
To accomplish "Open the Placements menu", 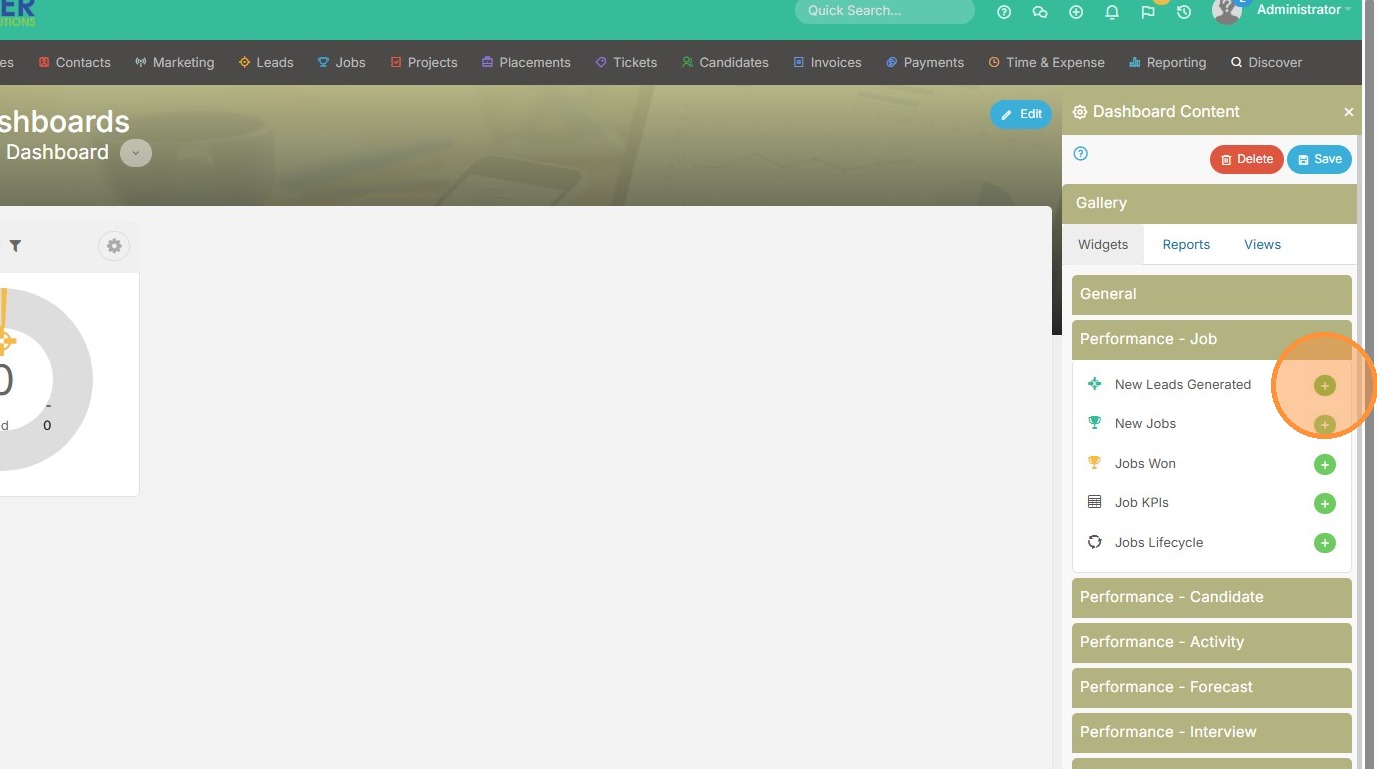I will (526, 62).
